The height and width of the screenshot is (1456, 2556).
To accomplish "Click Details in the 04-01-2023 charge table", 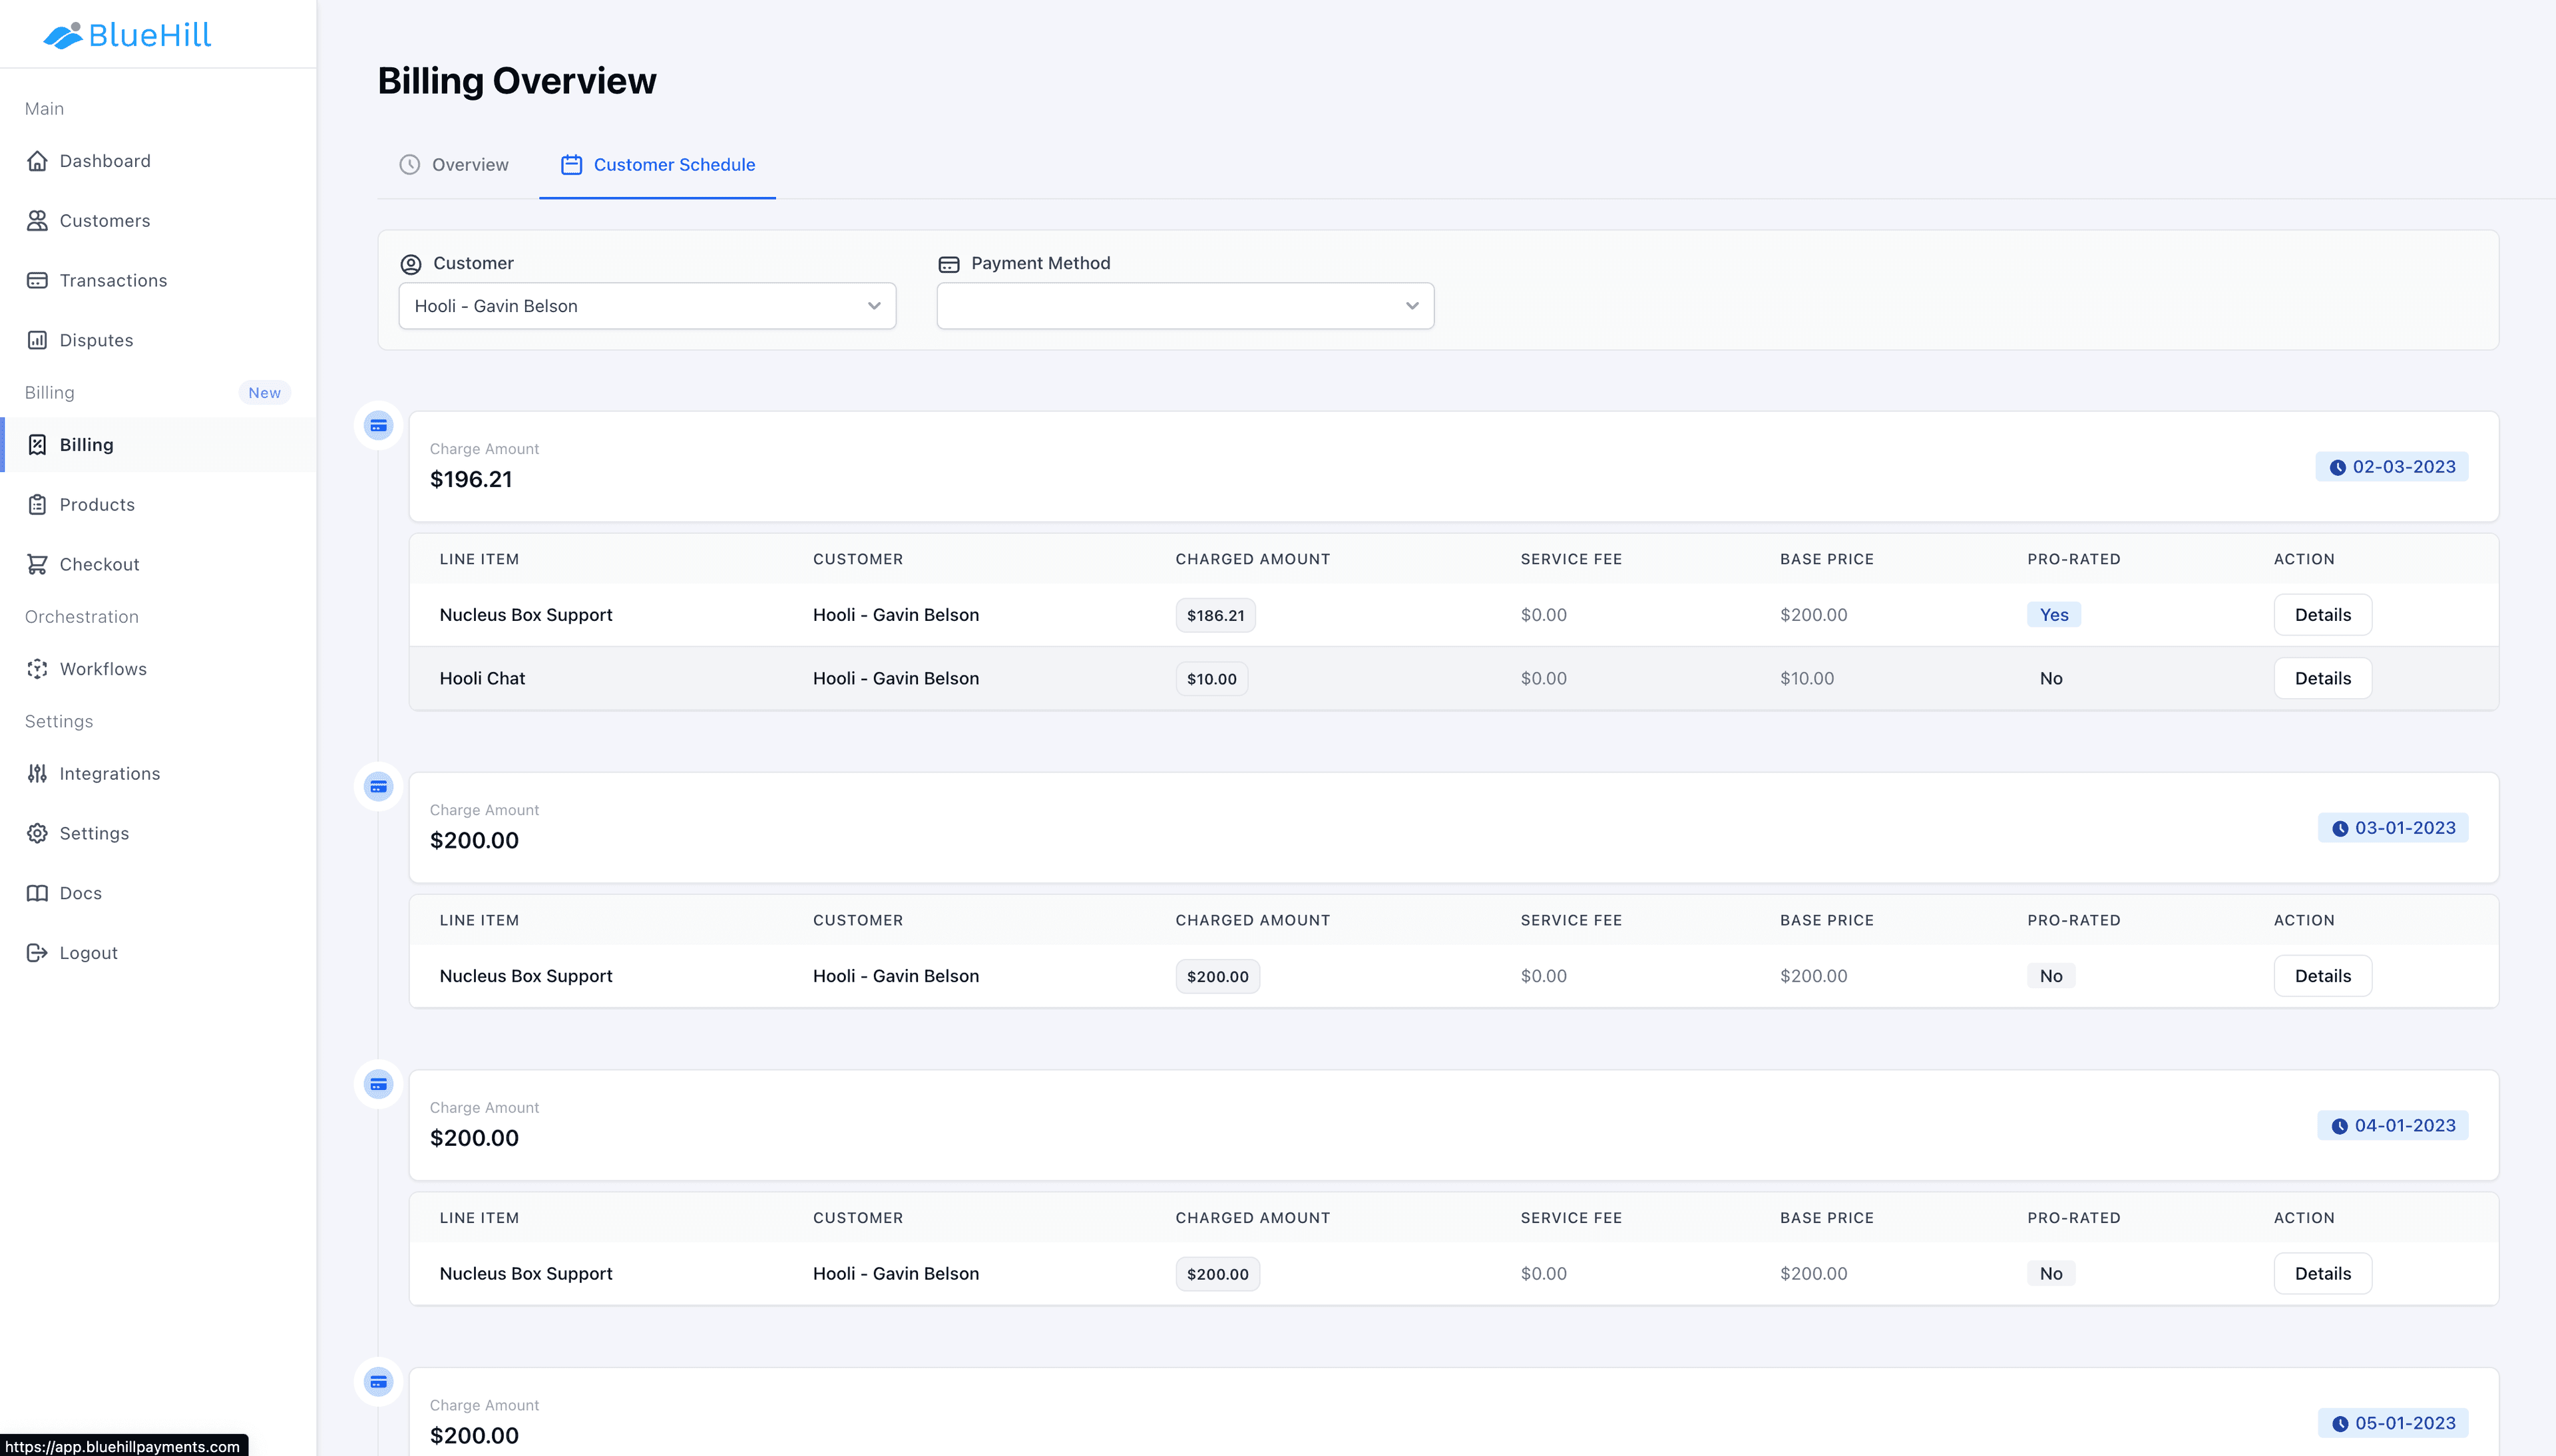I will [2322, 1274].
